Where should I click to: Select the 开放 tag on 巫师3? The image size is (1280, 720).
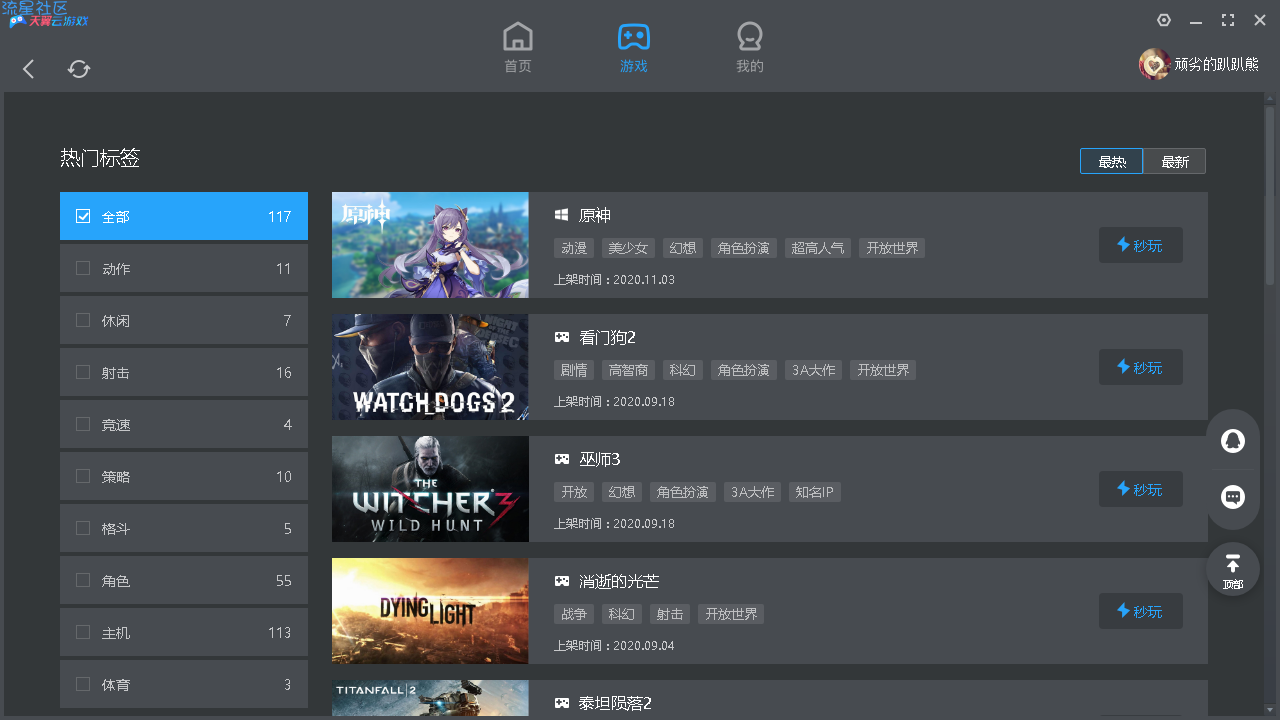pyautogui.click(x=574, y=492)
